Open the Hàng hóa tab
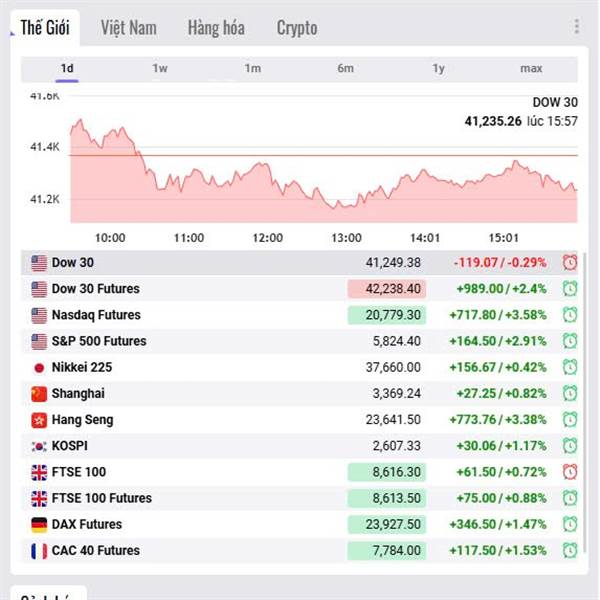 tap(216, 28)
